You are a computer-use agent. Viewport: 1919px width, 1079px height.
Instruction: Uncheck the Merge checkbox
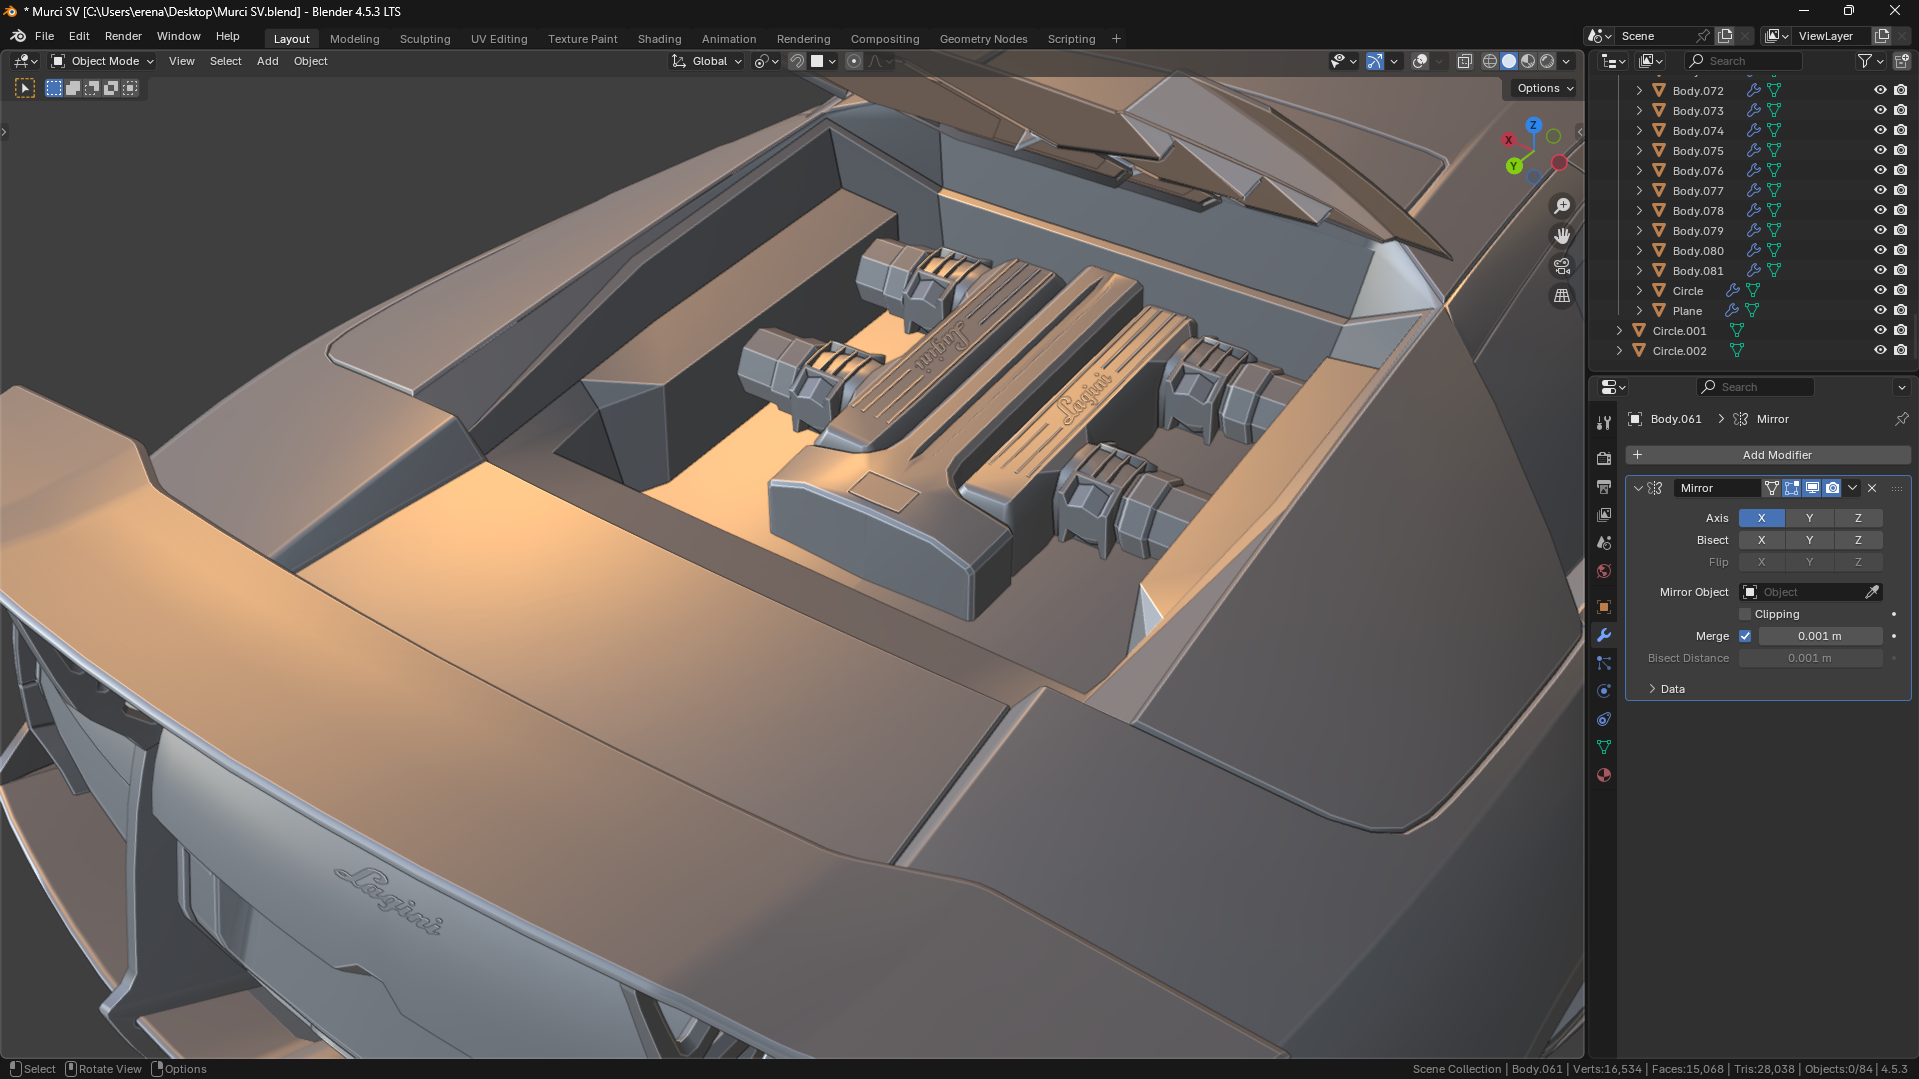point(1746,636)
